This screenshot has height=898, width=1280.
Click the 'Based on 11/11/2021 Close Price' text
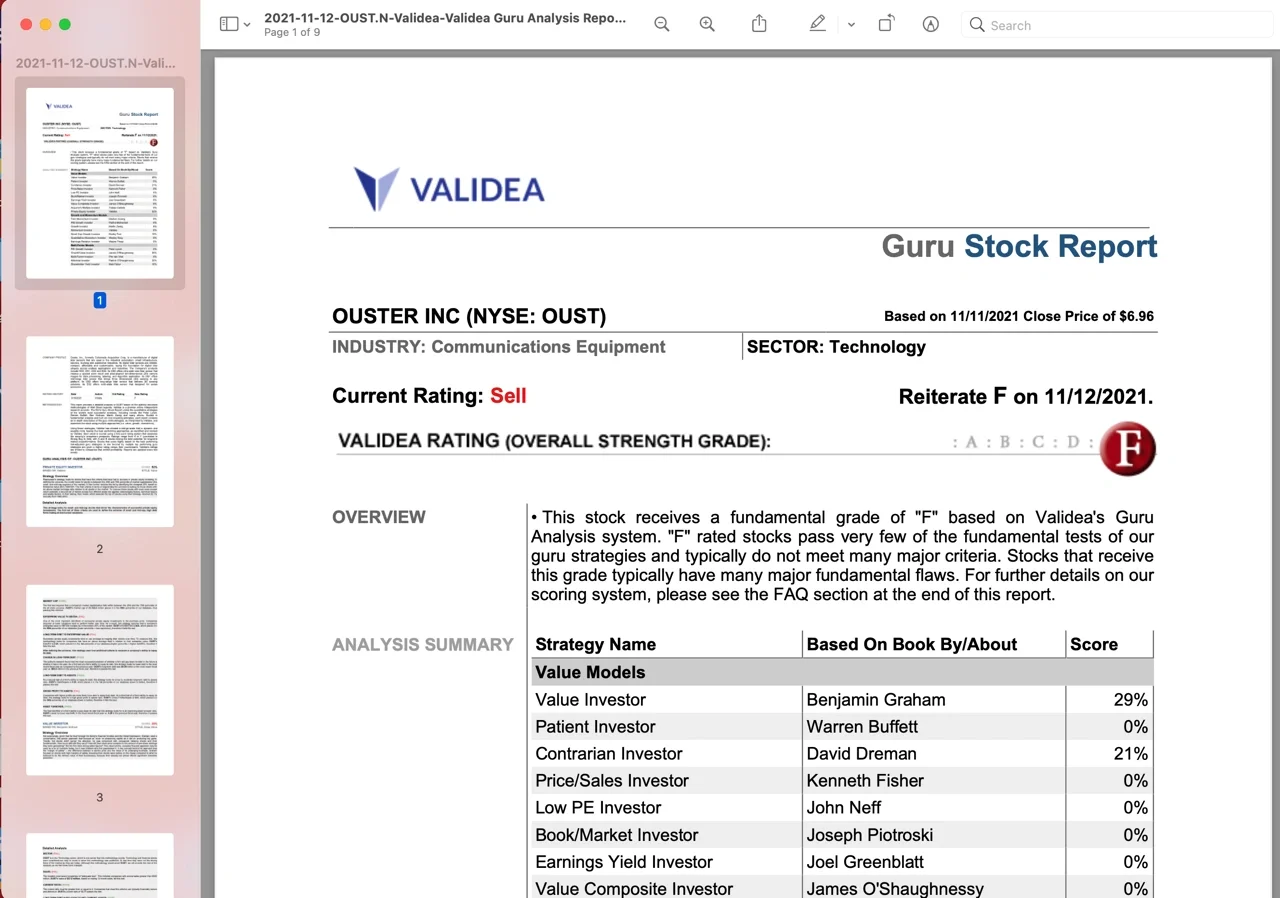[1019, 316]
